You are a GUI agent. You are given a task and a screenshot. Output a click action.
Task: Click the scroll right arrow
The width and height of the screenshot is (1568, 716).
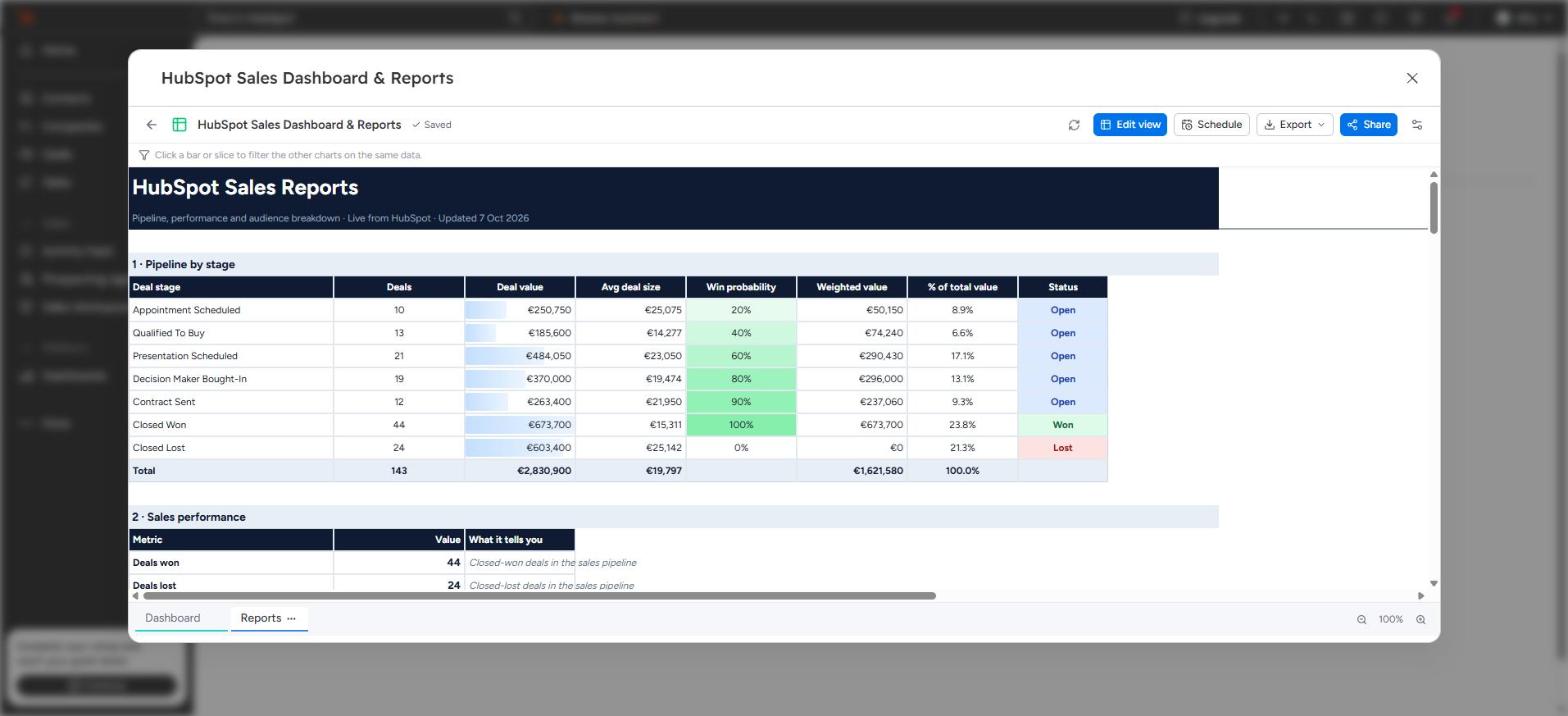[1420, 596]
